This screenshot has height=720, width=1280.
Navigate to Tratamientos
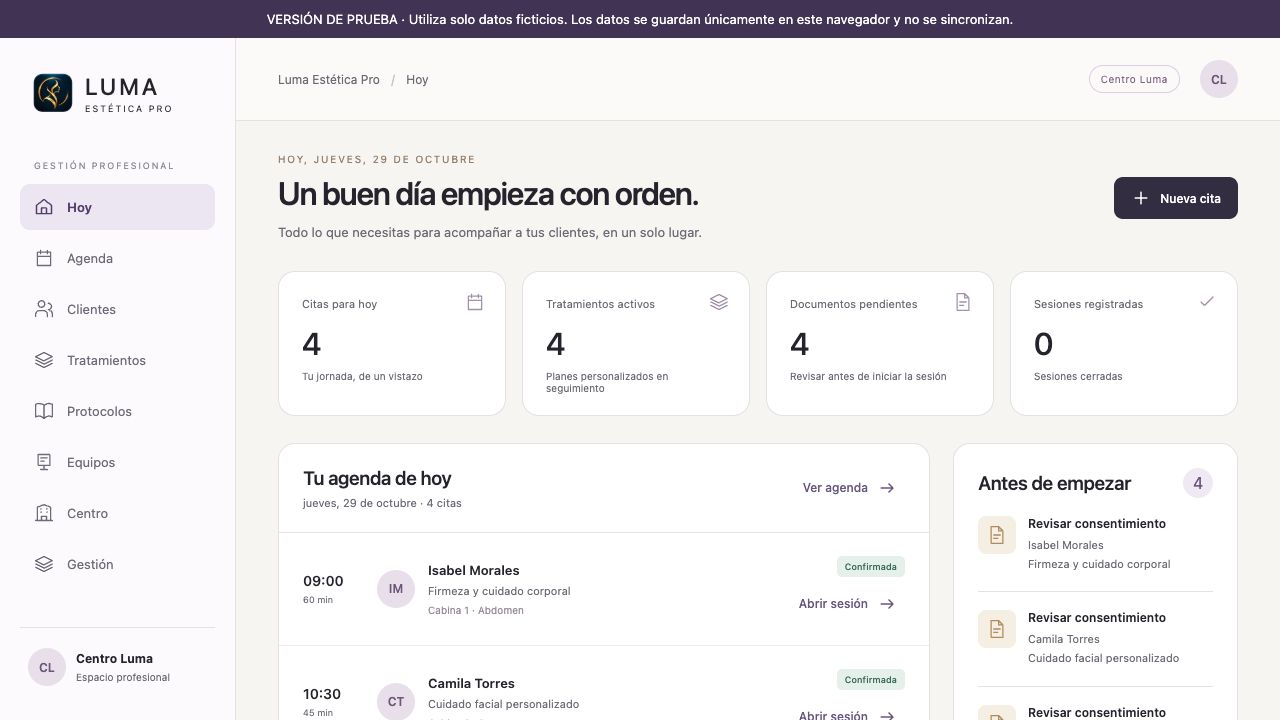117,360
